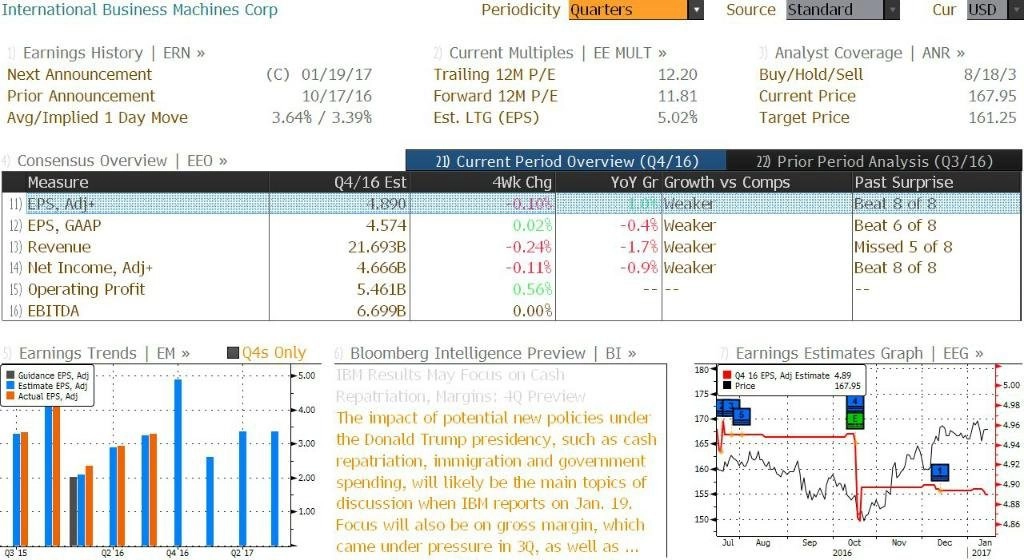
Task: Open the USD currency dropdown
Action: (x=994, y=10)
